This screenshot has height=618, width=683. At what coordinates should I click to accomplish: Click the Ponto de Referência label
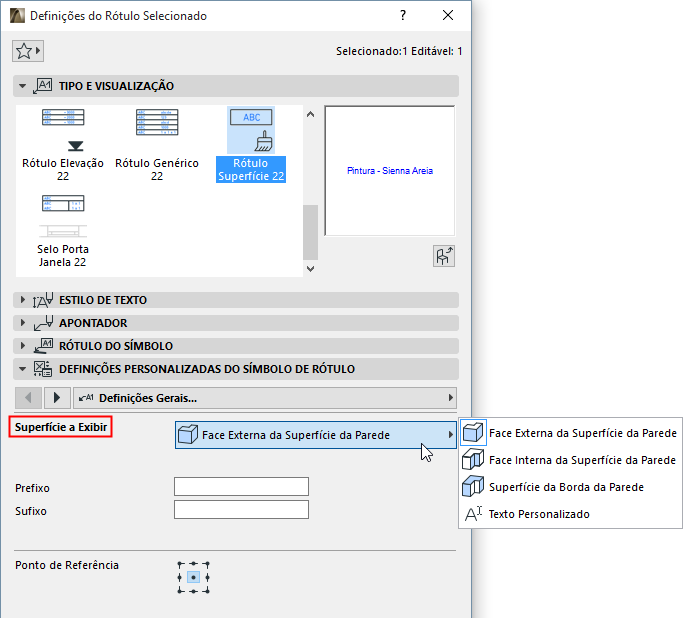[x=67, y=565]
